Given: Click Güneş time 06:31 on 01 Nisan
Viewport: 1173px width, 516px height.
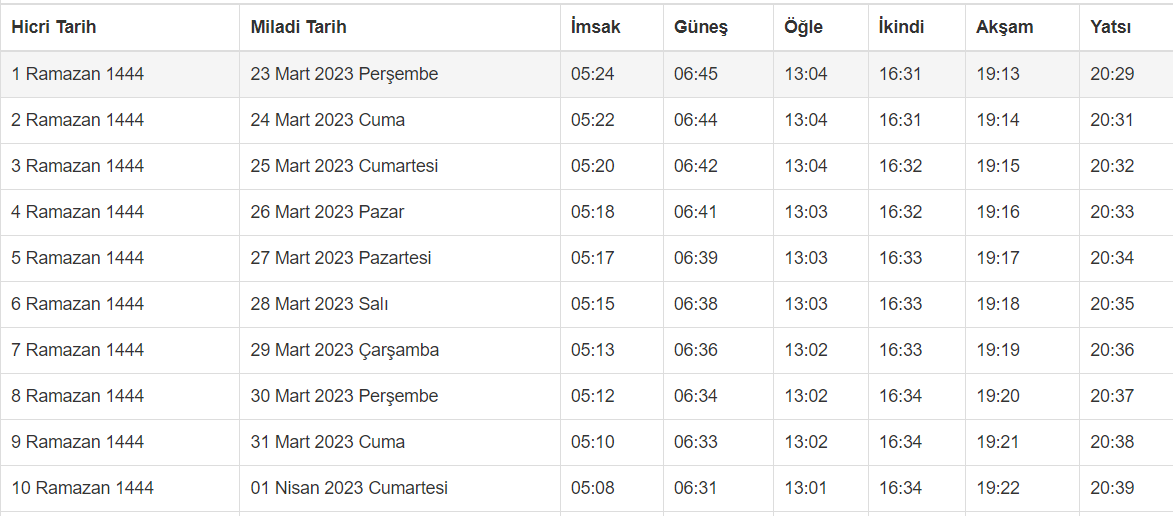Looking at the screenshot, I should [x=696, y=488].
